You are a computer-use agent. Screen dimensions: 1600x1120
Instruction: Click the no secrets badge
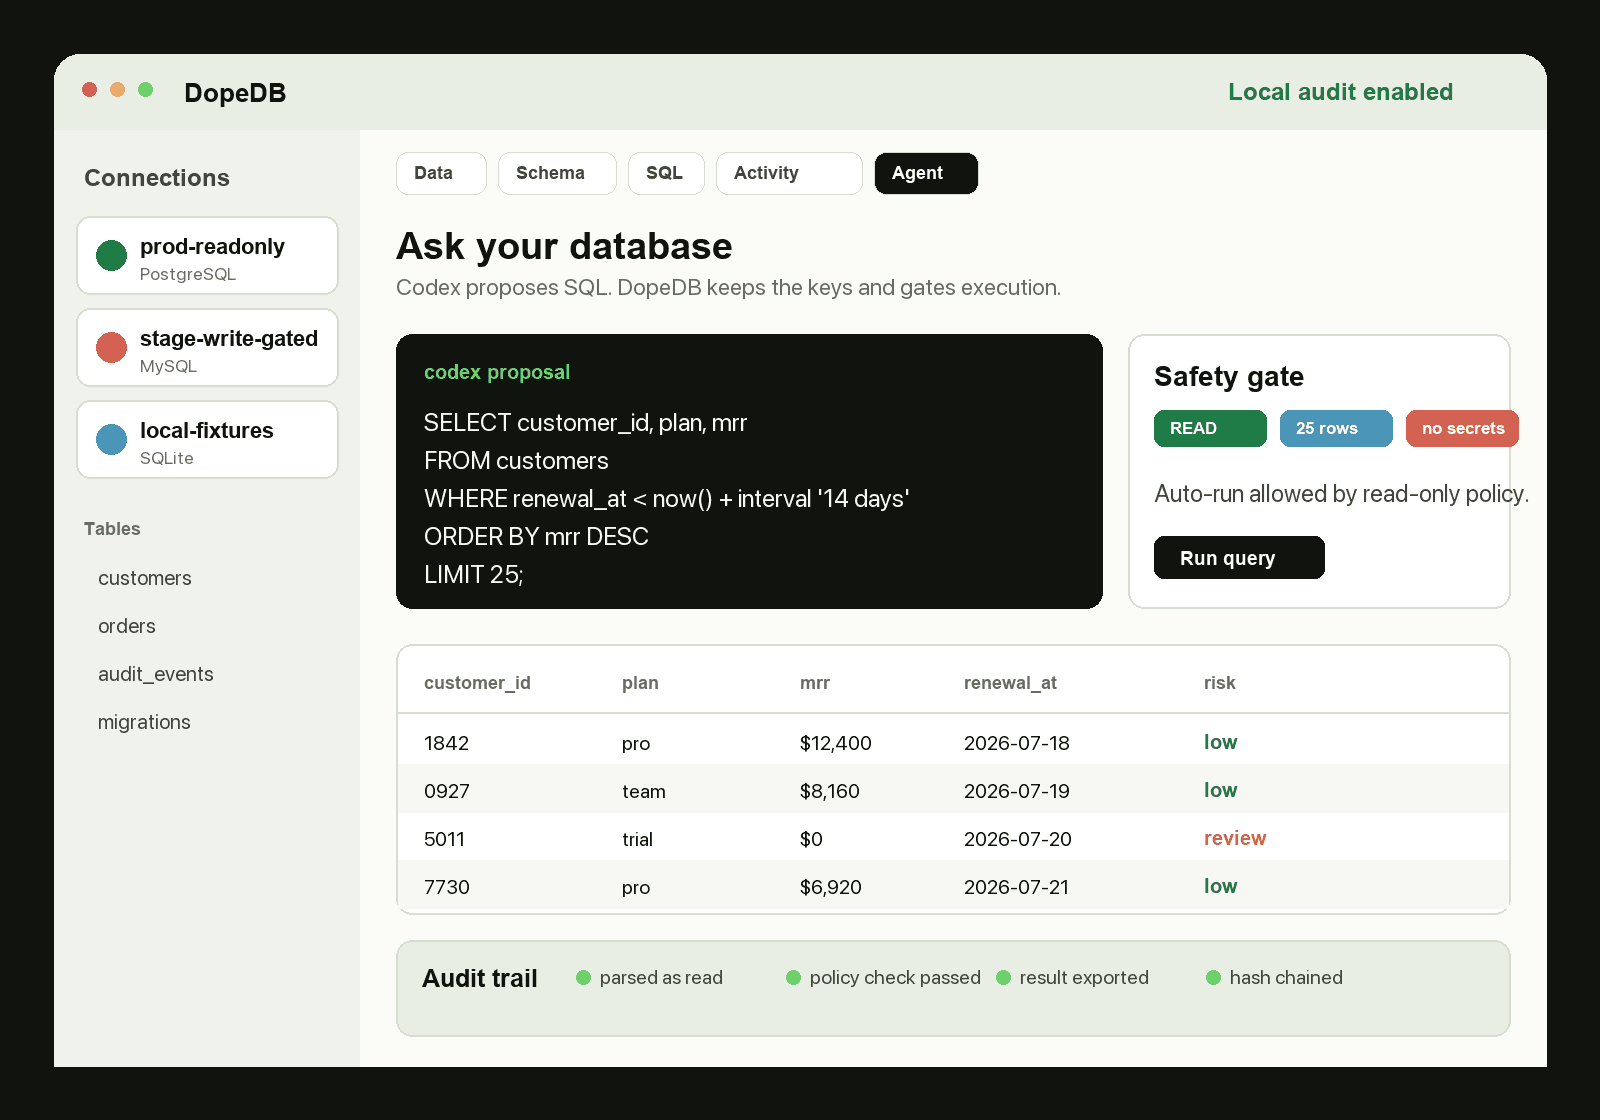(1462, 428)
